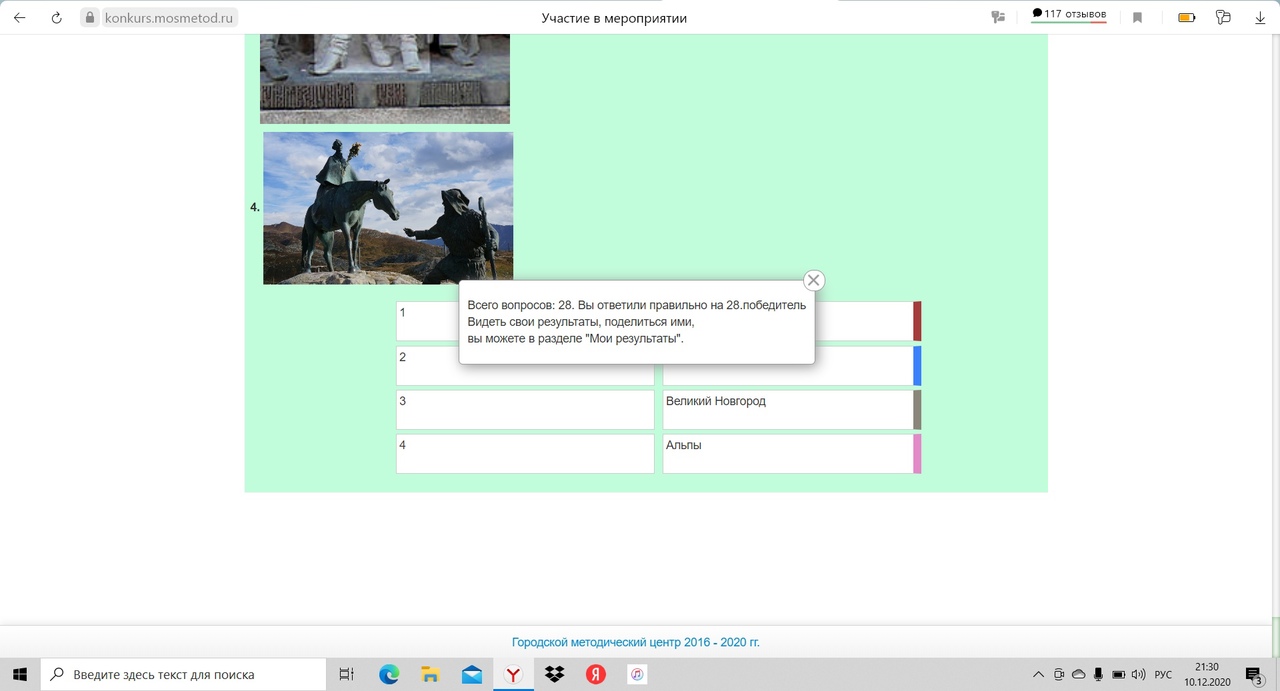The image size is (1280, 691).
Task: Select the Великий Новгород answer option
Action: click(x=787, y=410)
